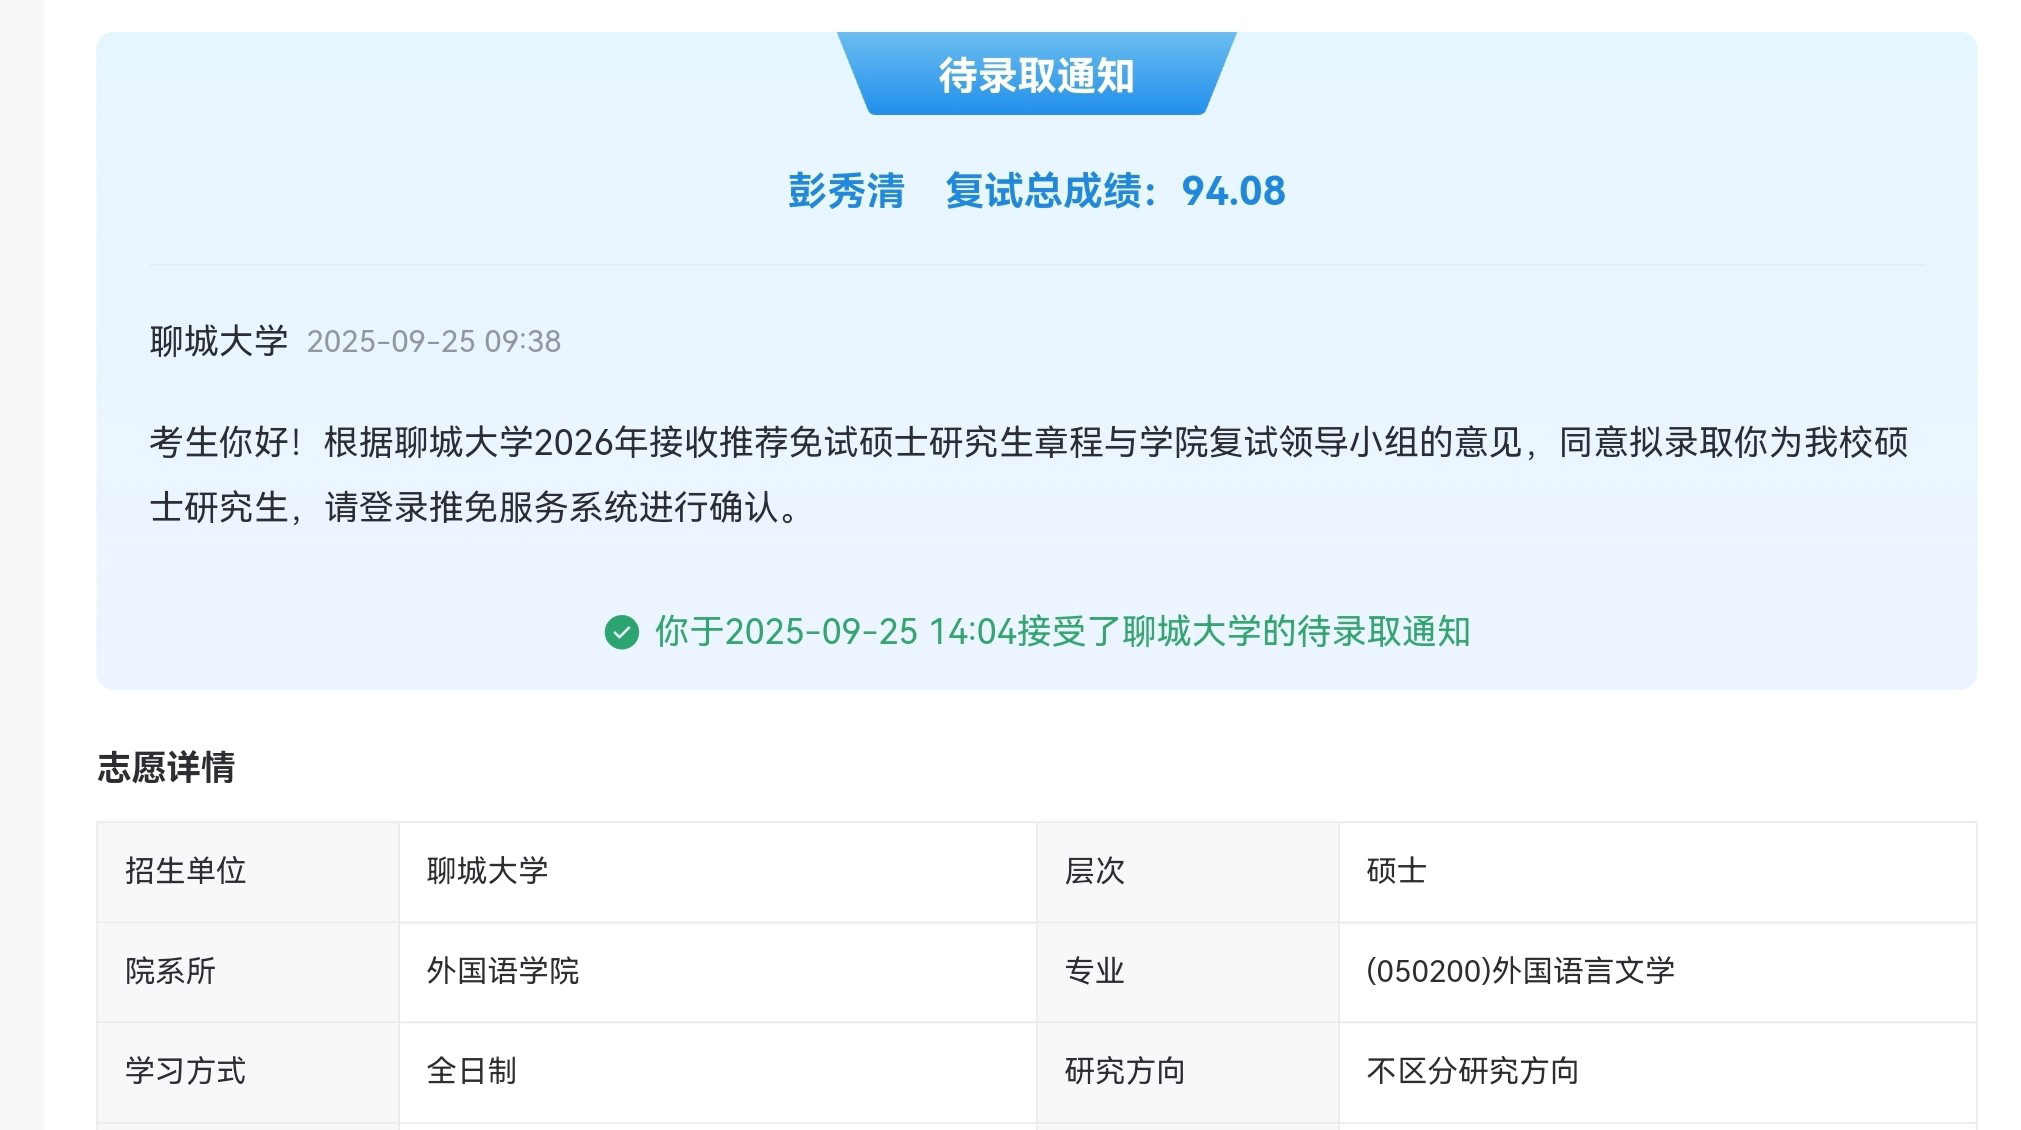
Task: Click the notice paragraph starting 考生你好
Action: click(x=1029, y=474)
